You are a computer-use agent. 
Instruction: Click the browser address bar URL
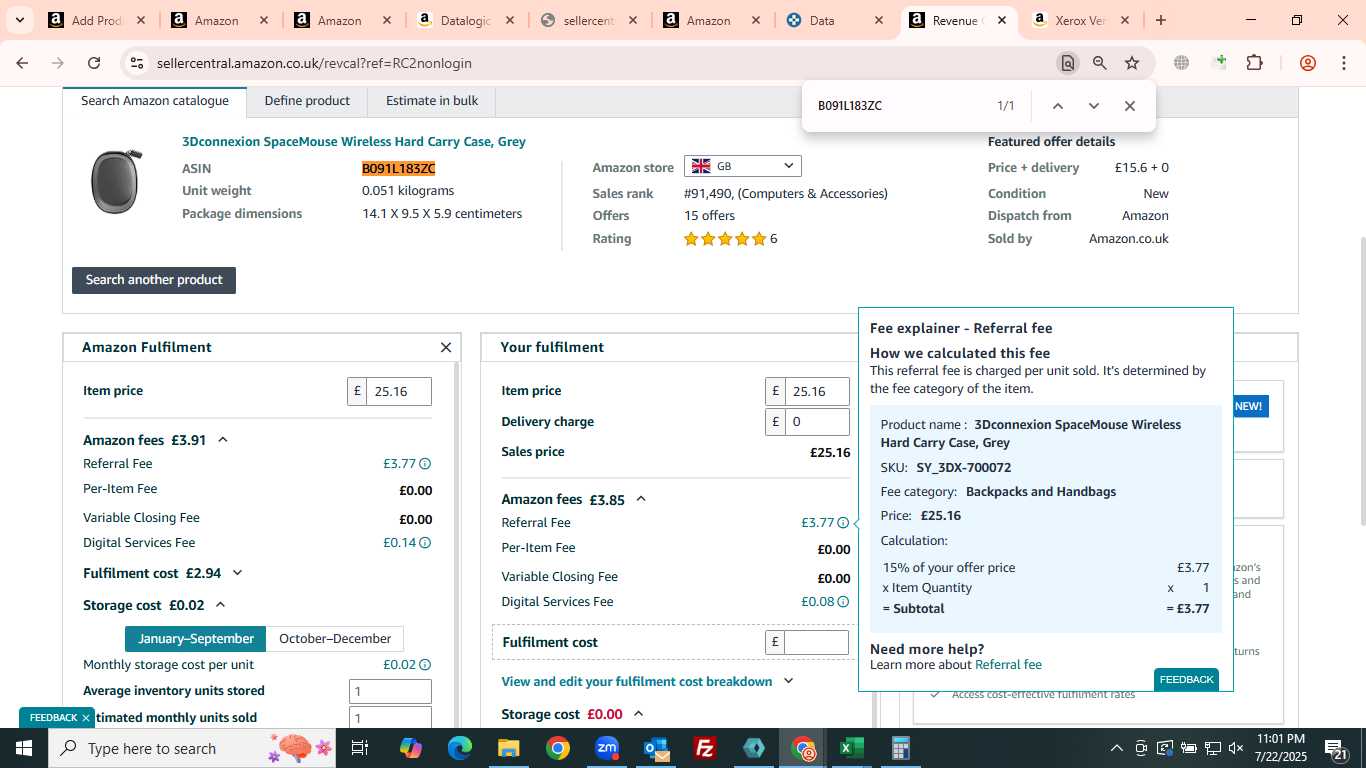[x=314, y=63]
